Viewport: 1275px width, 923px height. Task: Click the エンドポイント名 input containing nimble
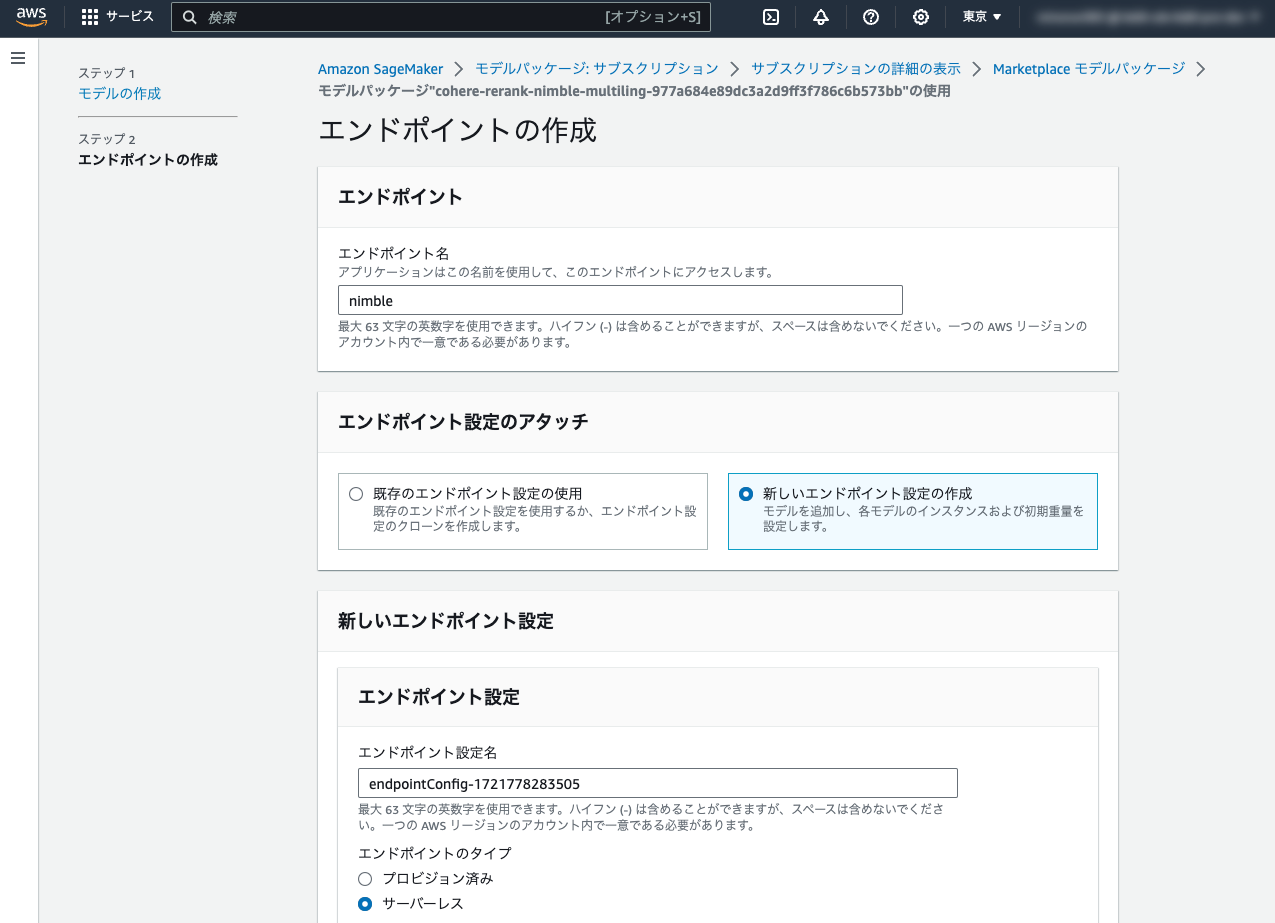tap(620, 300)
